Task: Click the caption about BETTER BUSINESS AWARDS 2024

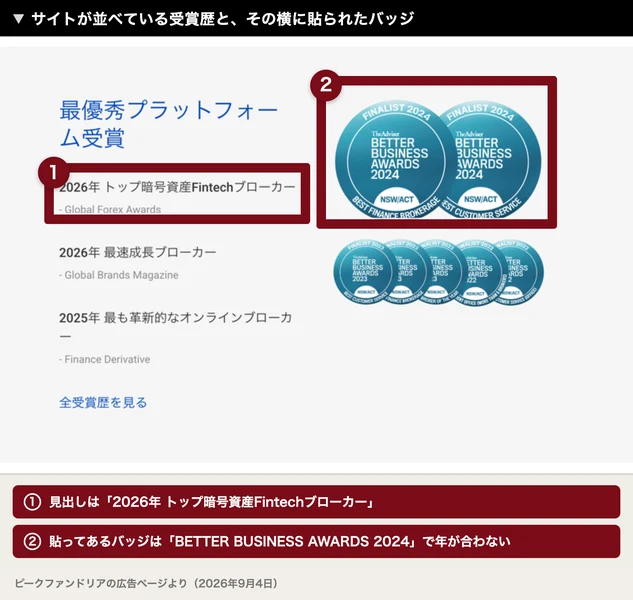Action: [316, 541]
